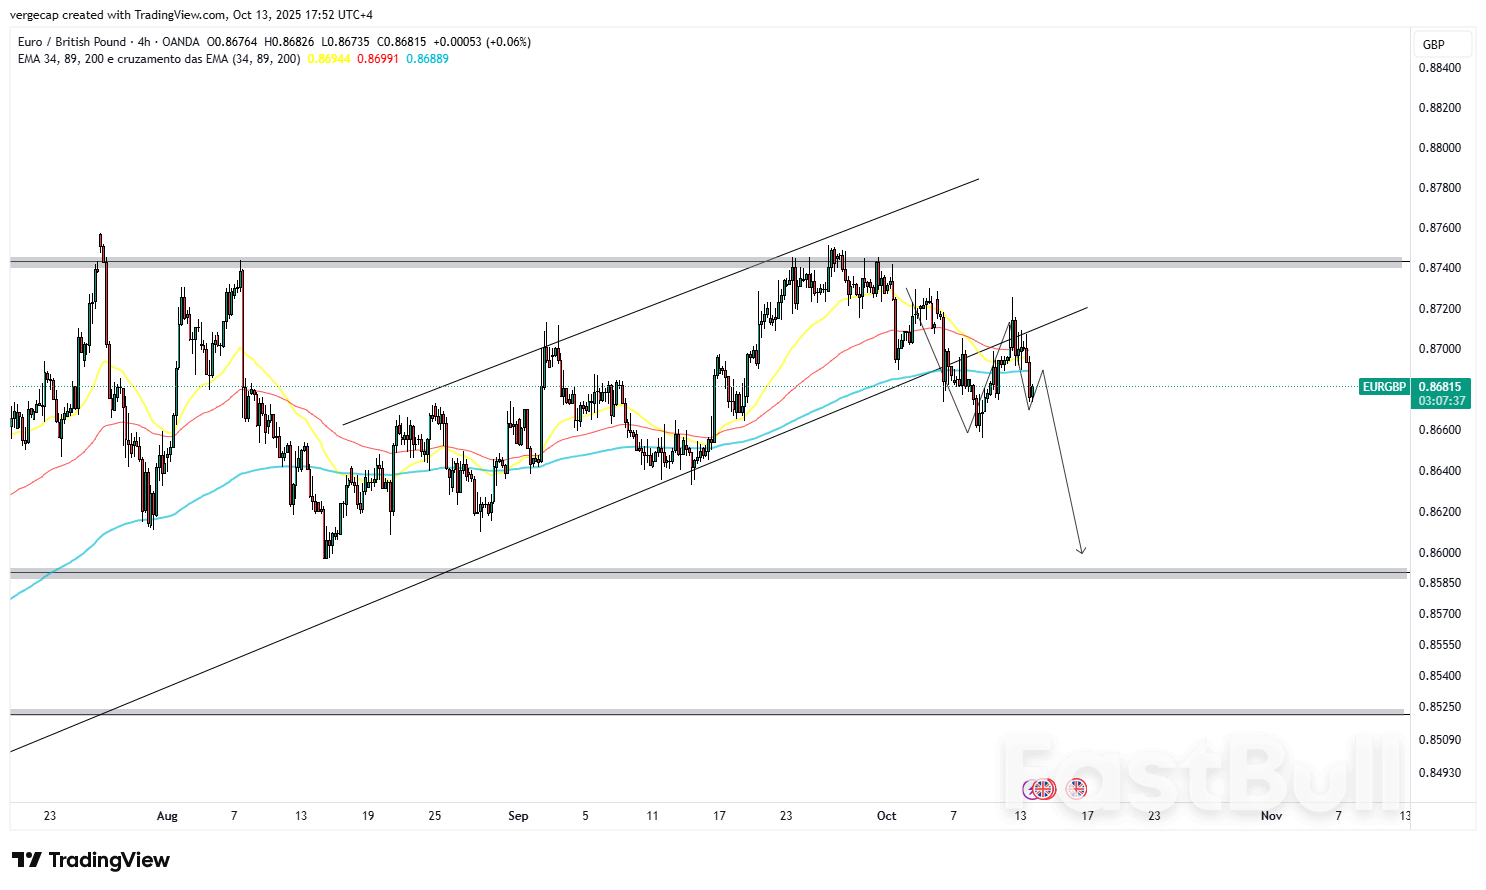This screenshot has height=890, width=1486.
Task: Click the Sep label on the time axis
Action: 518,816
